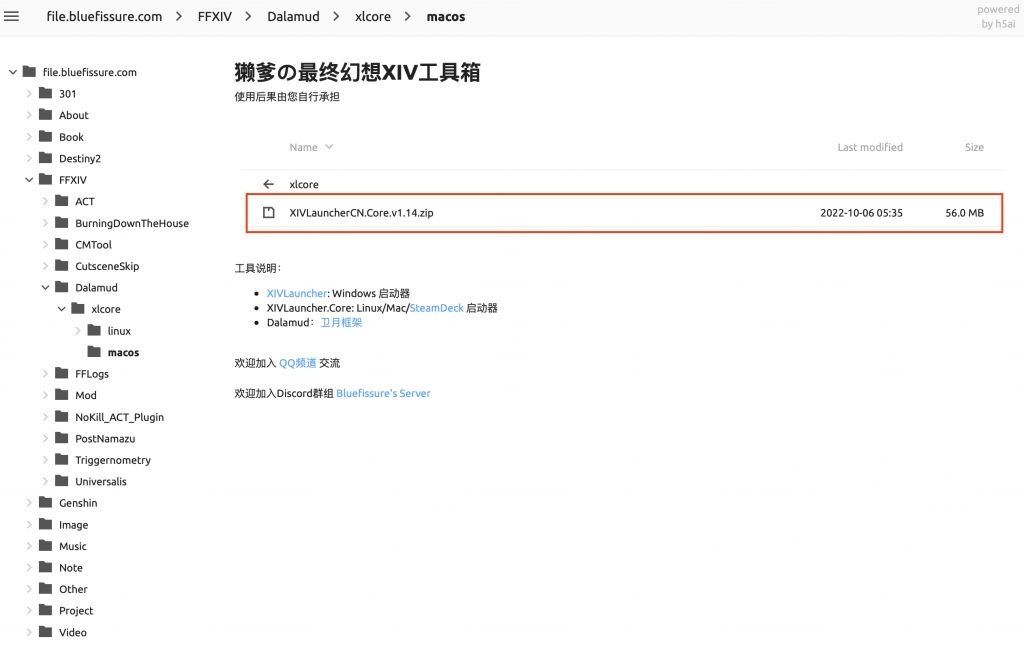Click the FFXIV folder icon in sidebar
This screenshot has height=646, width=1024.
44,179
